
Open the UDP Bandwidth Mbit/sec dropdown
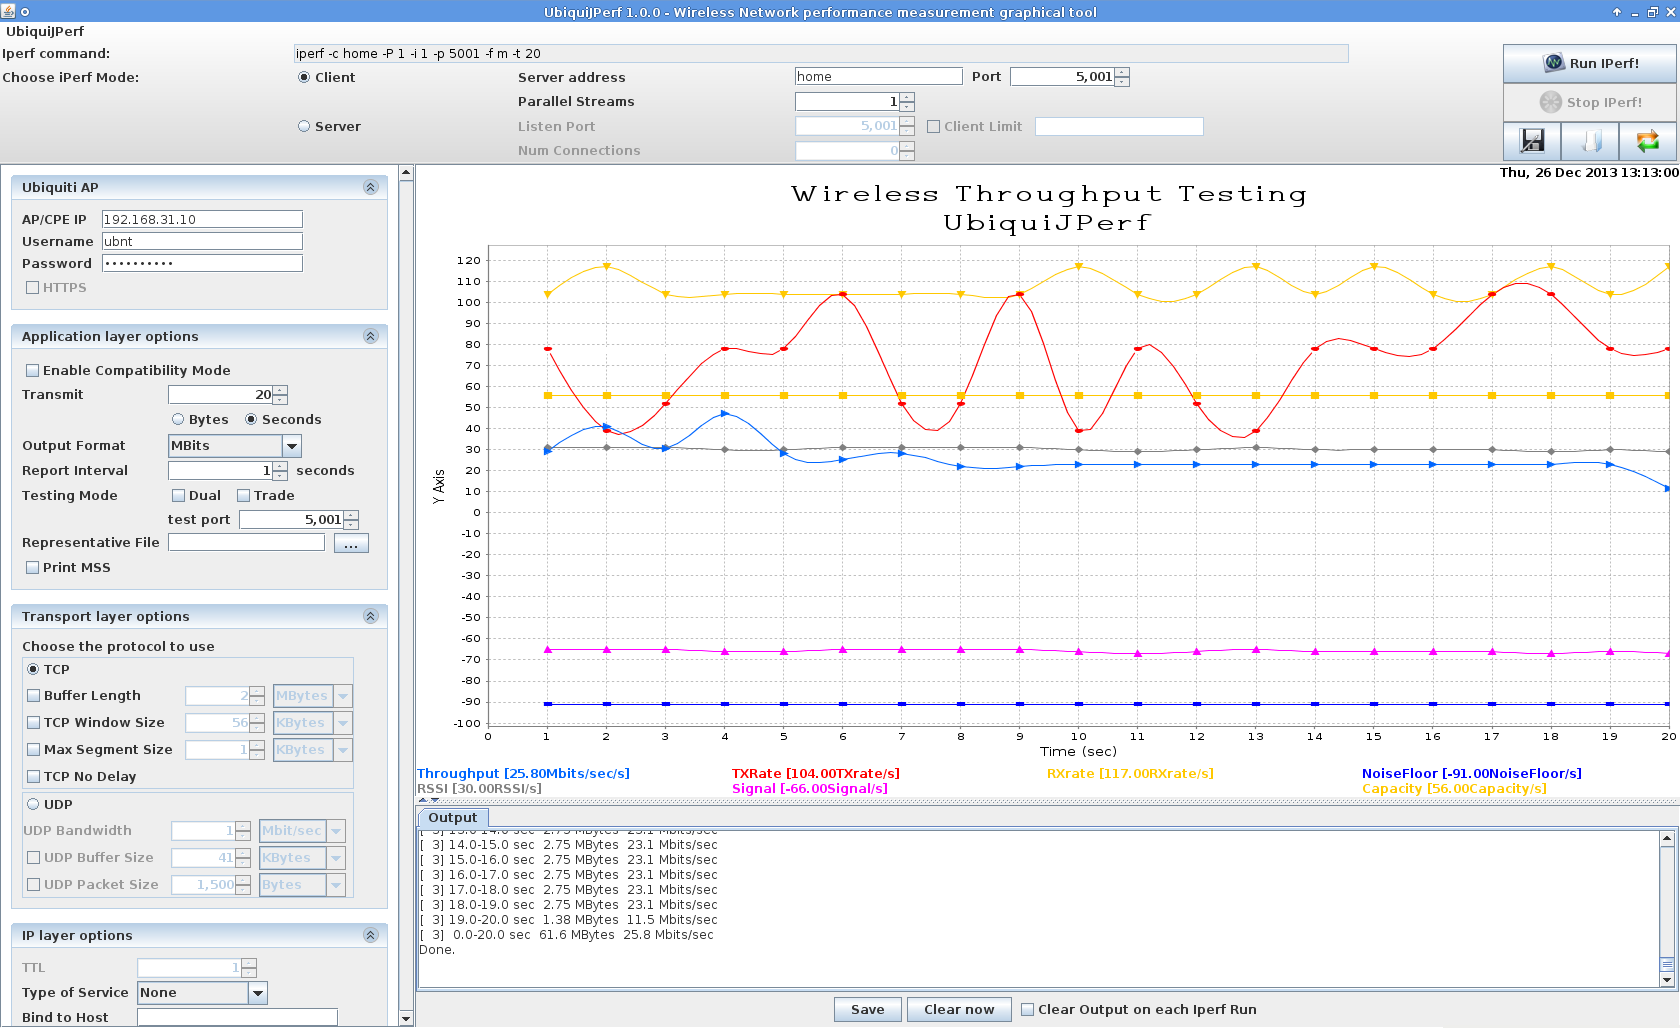point(336,831)
